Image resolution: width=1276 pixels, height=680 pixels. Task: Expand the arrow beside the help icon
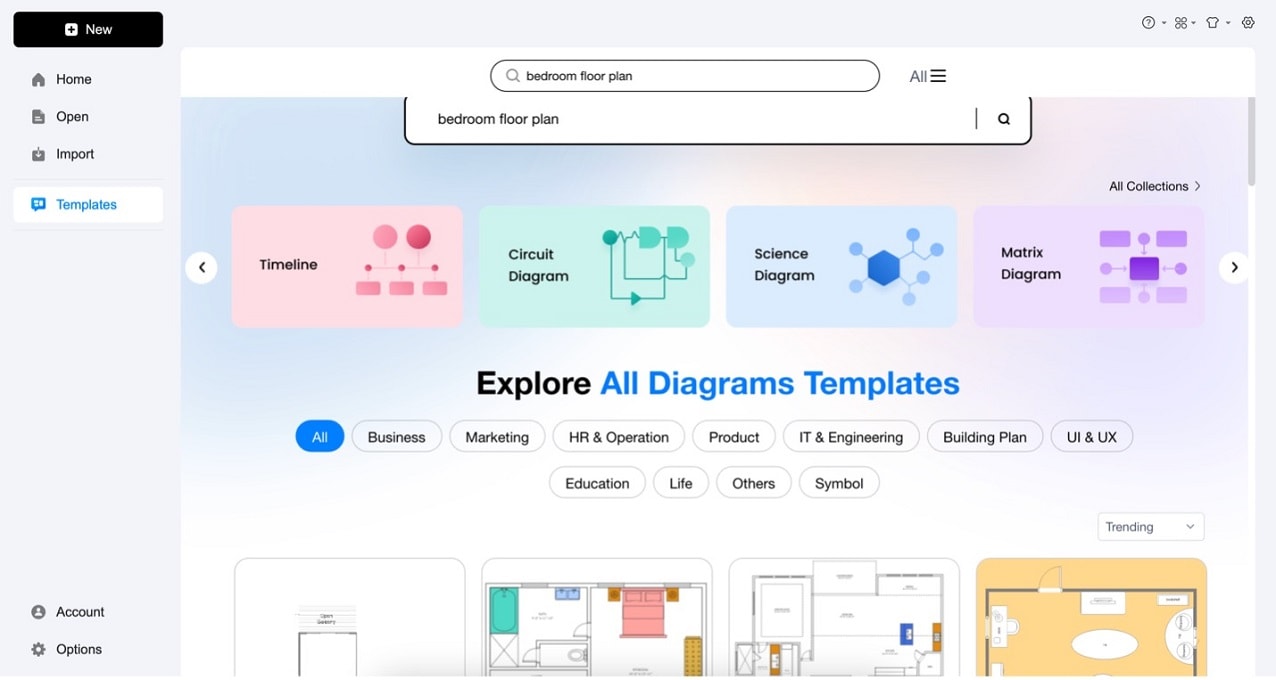1163,23
